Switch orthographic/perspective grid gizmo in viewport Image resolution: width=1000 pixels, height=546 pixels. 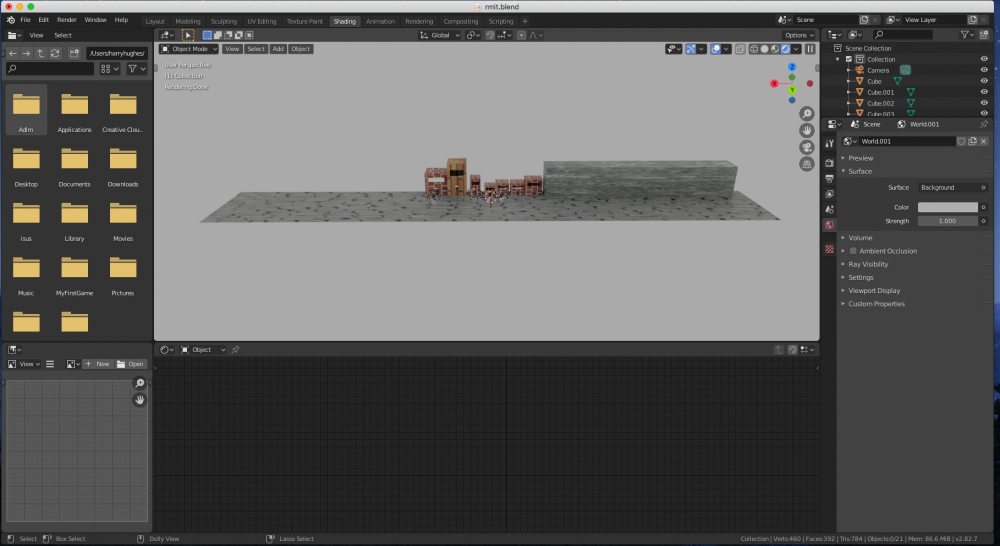click(x=807, y=164)
